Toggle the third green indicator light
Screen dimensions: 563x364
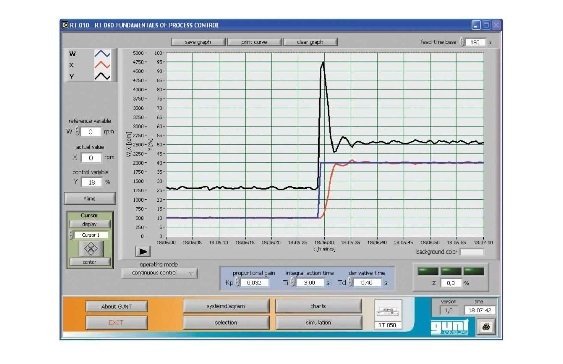pyautogui.click(x=474, y=271)
